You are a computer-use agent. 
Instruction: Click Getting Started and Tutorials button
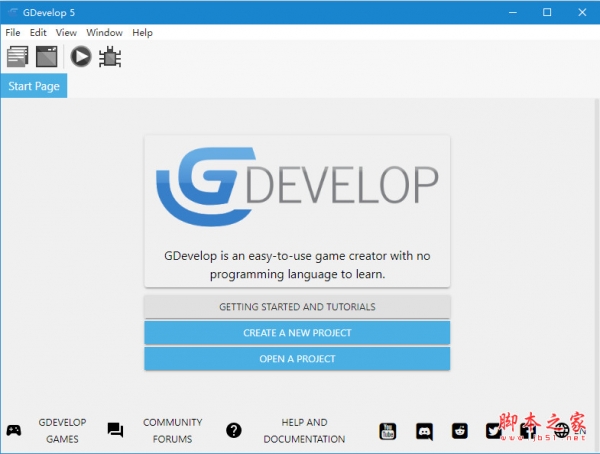coord(297,307)
